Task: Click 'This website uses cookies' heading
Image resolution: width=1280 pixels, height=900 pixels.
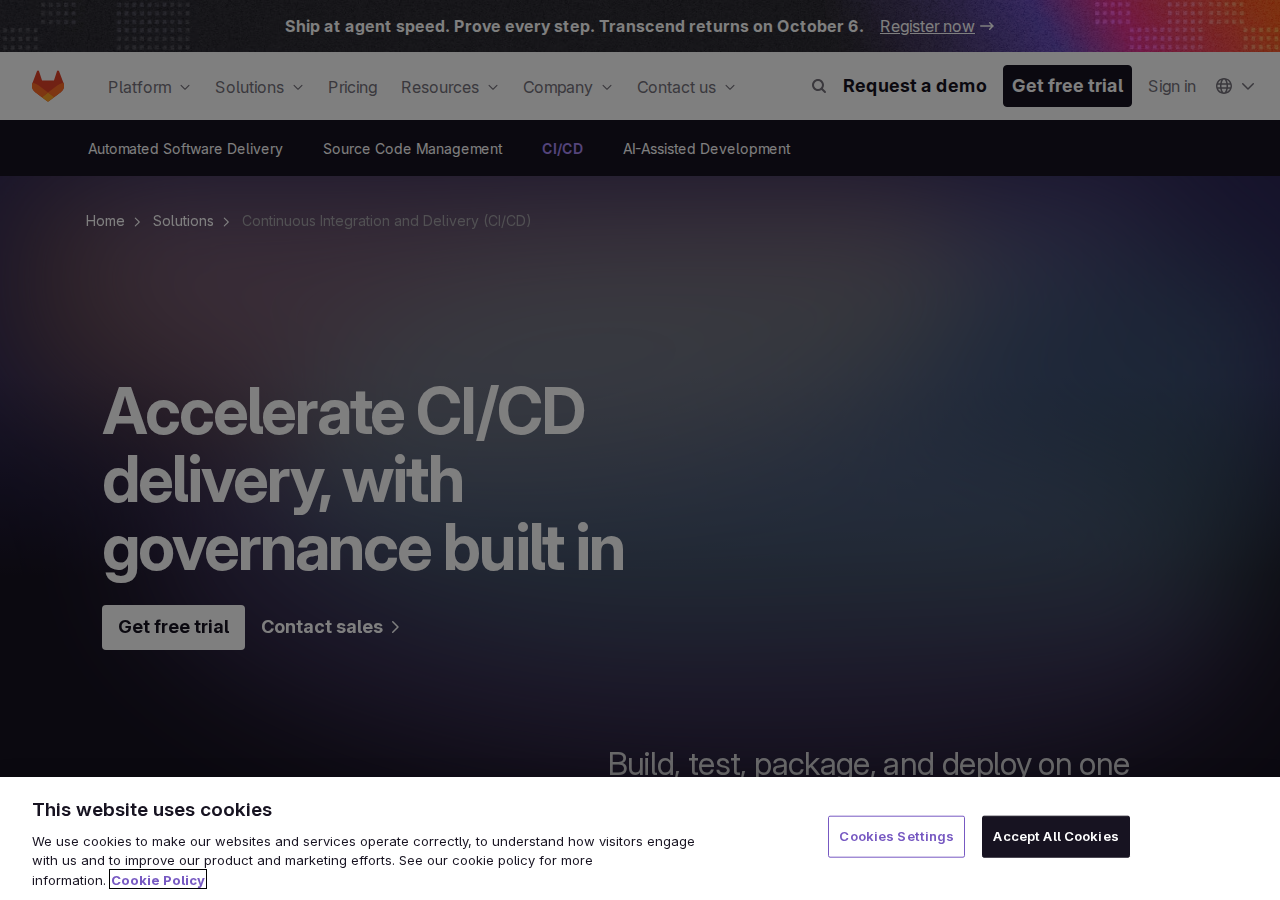Action: click(152, 810)
